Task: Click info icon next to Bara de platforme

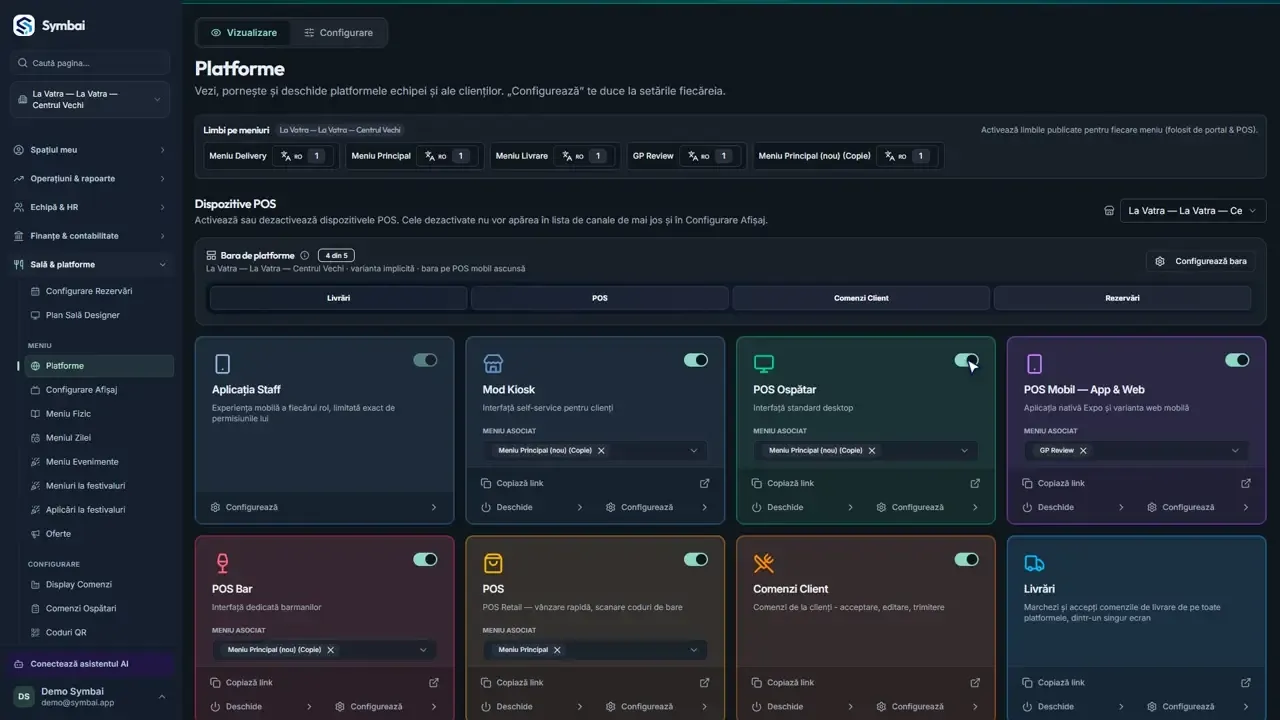Action: click(x=305, y=255)
